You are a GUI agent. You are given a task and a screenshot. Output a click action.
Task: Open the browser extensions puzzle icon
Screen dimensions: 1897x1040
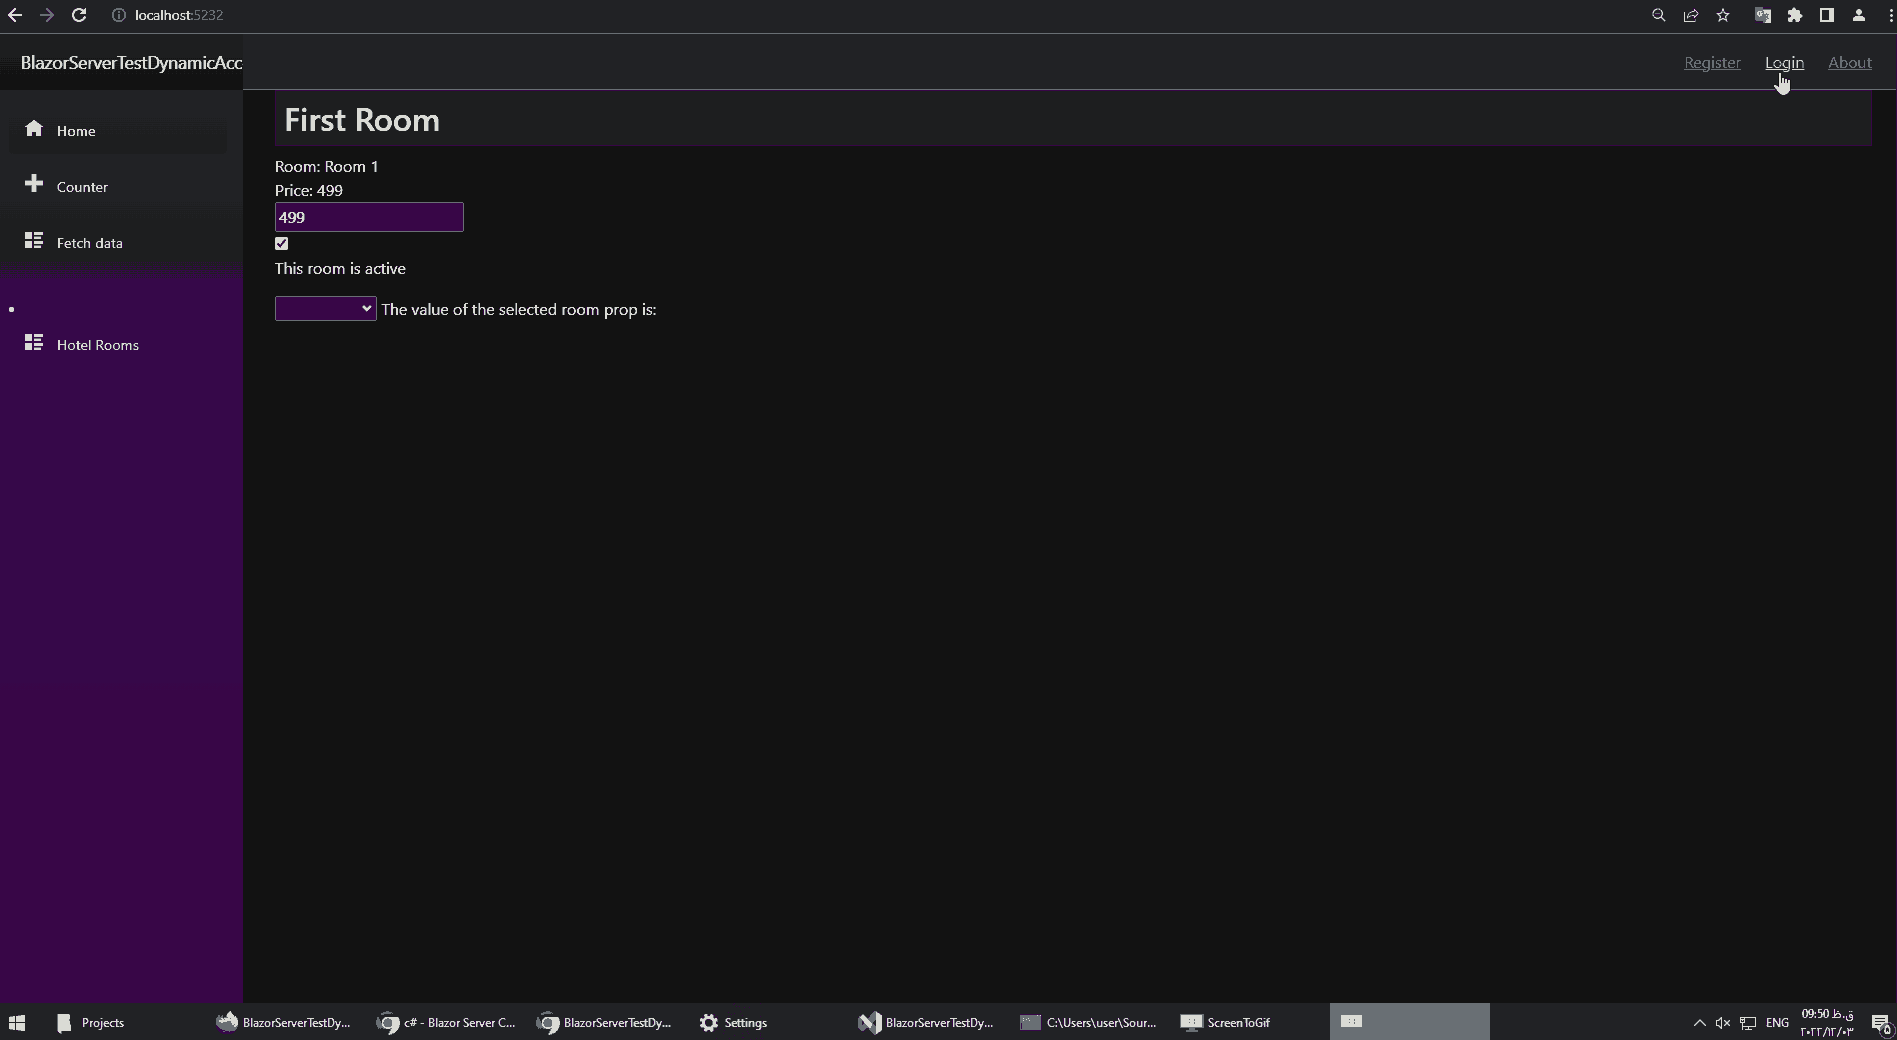(x=1795, y=15)
